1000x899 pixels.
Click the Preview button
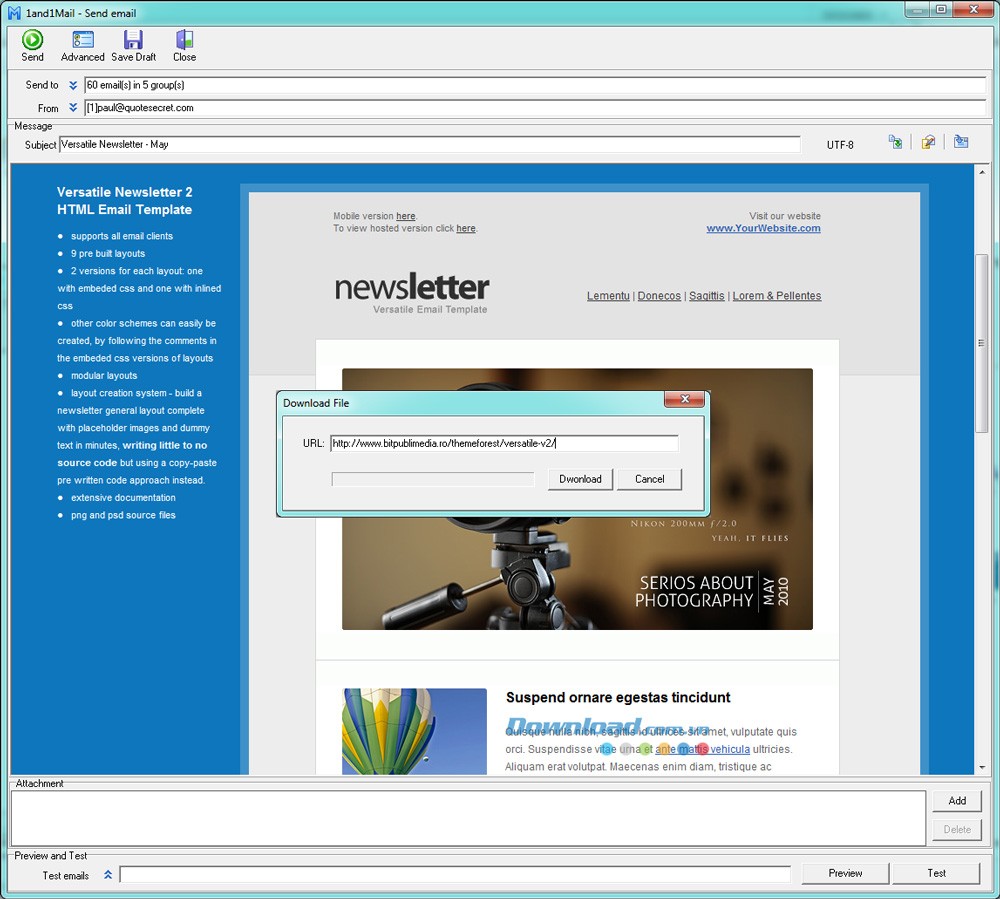(x=845, y=873)
